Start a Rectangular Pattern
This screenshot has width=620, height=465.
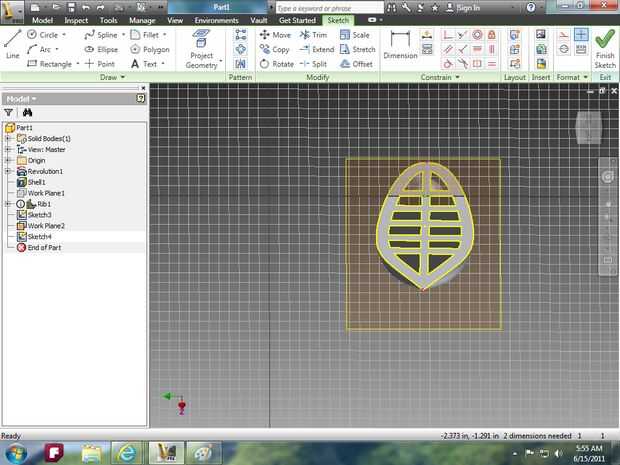click(x=240, y=35)
